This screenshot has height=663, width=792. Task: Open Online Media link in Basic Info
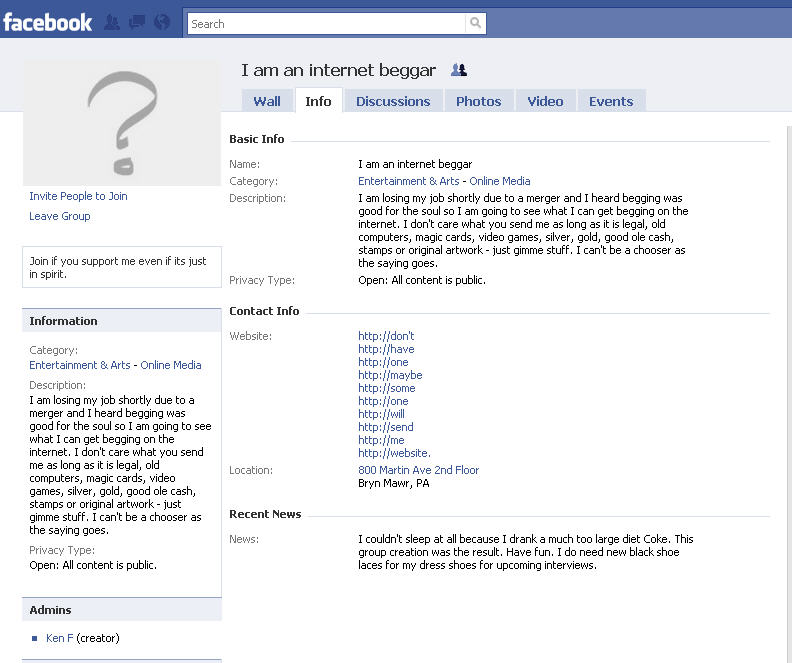click(500, 181)
